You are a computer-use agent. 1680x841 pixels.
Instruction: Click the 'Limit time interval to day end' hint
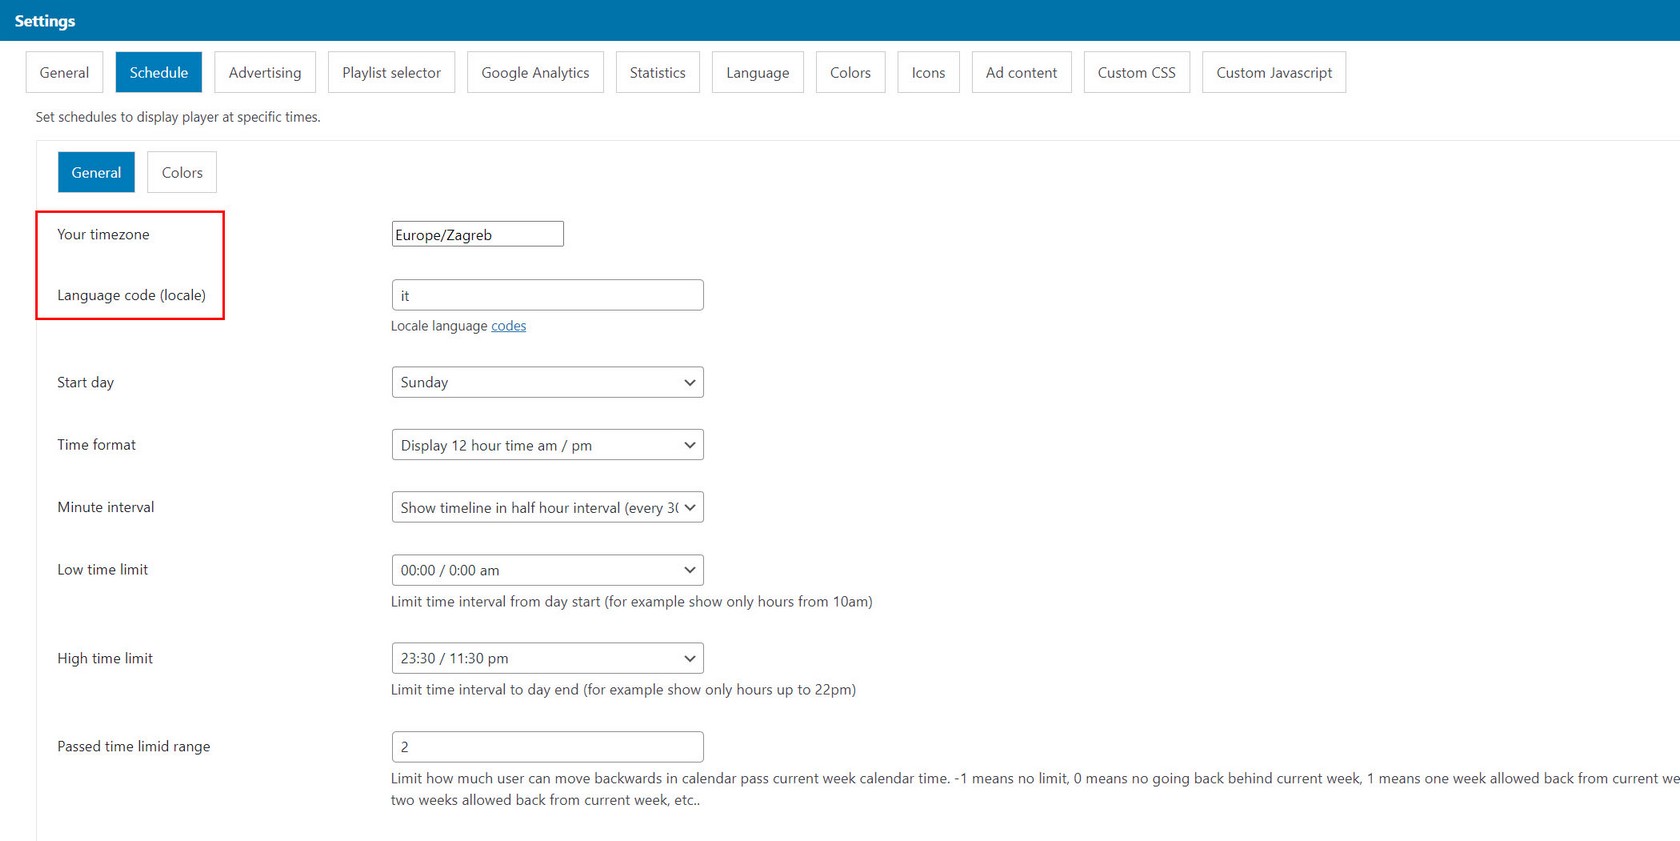pyautogui.click(x=623, y=690)
